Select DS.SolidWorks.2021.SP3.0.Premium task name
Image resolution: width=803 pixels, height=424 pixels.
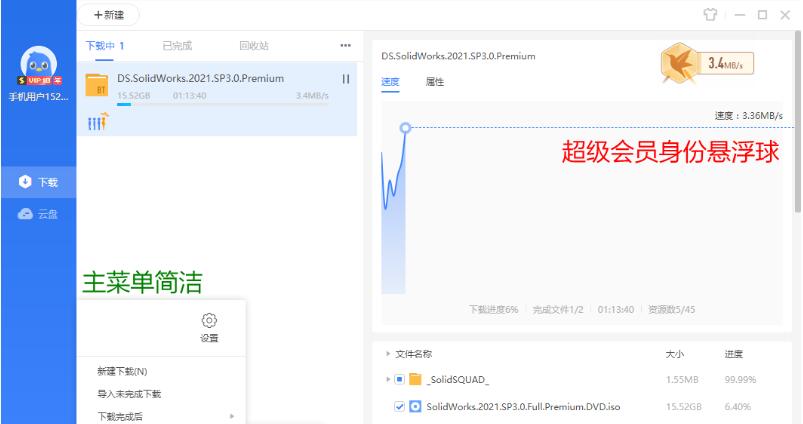pos(200,78)
